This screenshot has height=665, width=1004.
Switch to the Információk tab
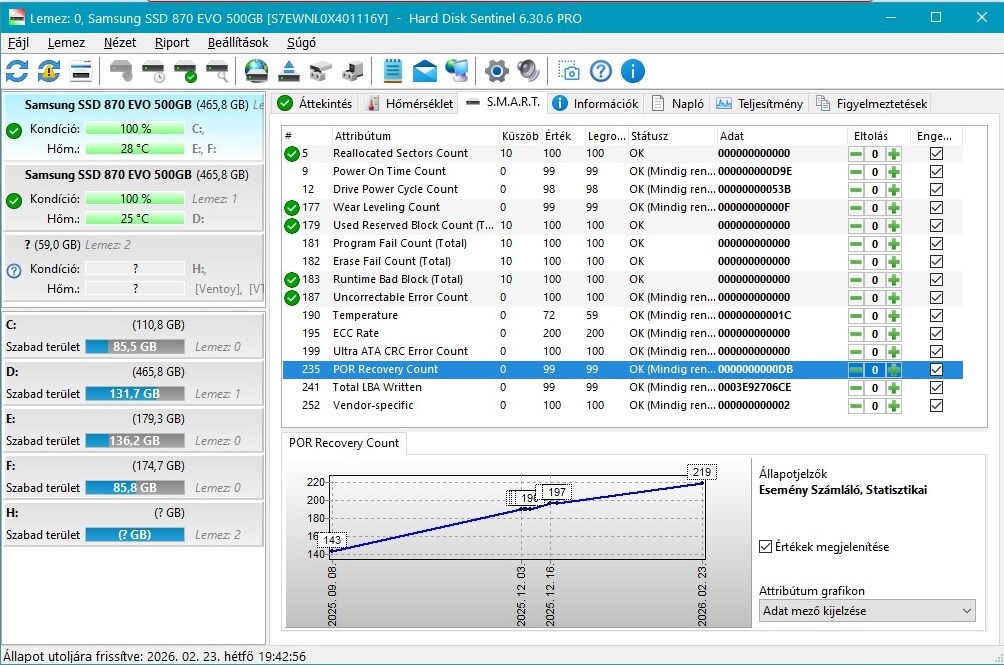coord(595,104)
